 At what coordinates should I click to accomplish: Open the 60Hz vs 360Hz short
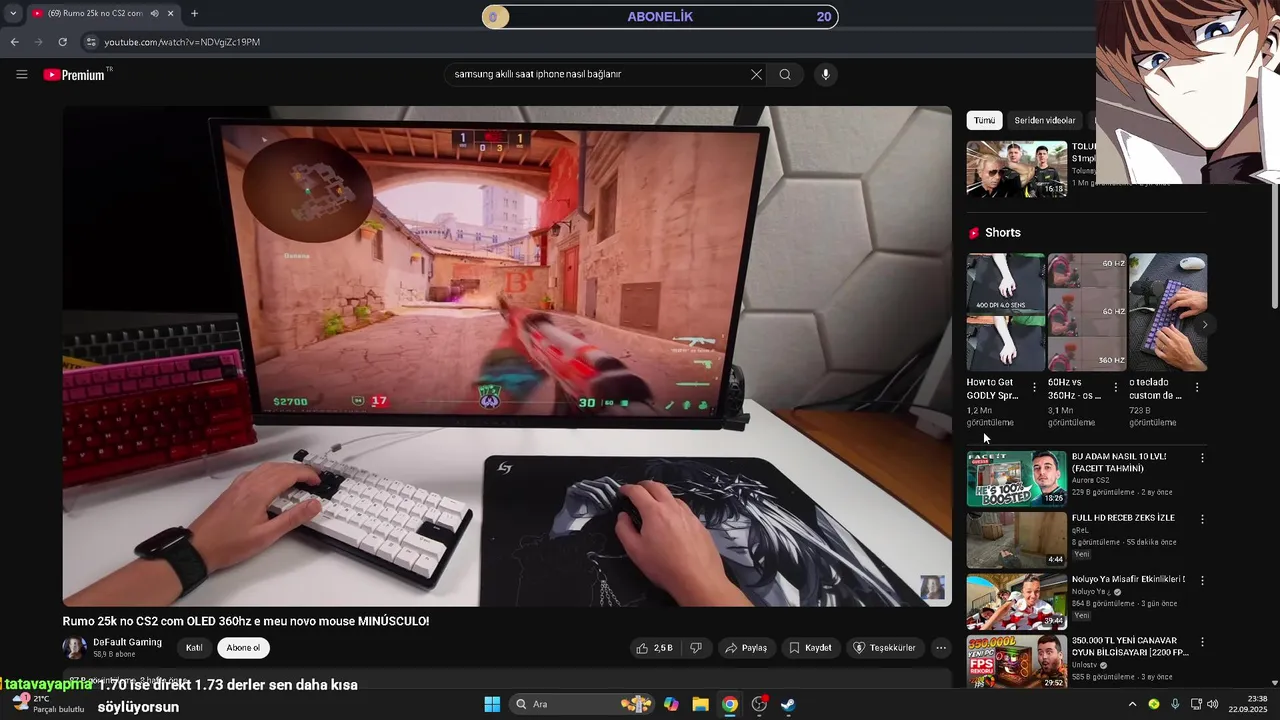click(1086, 313)
